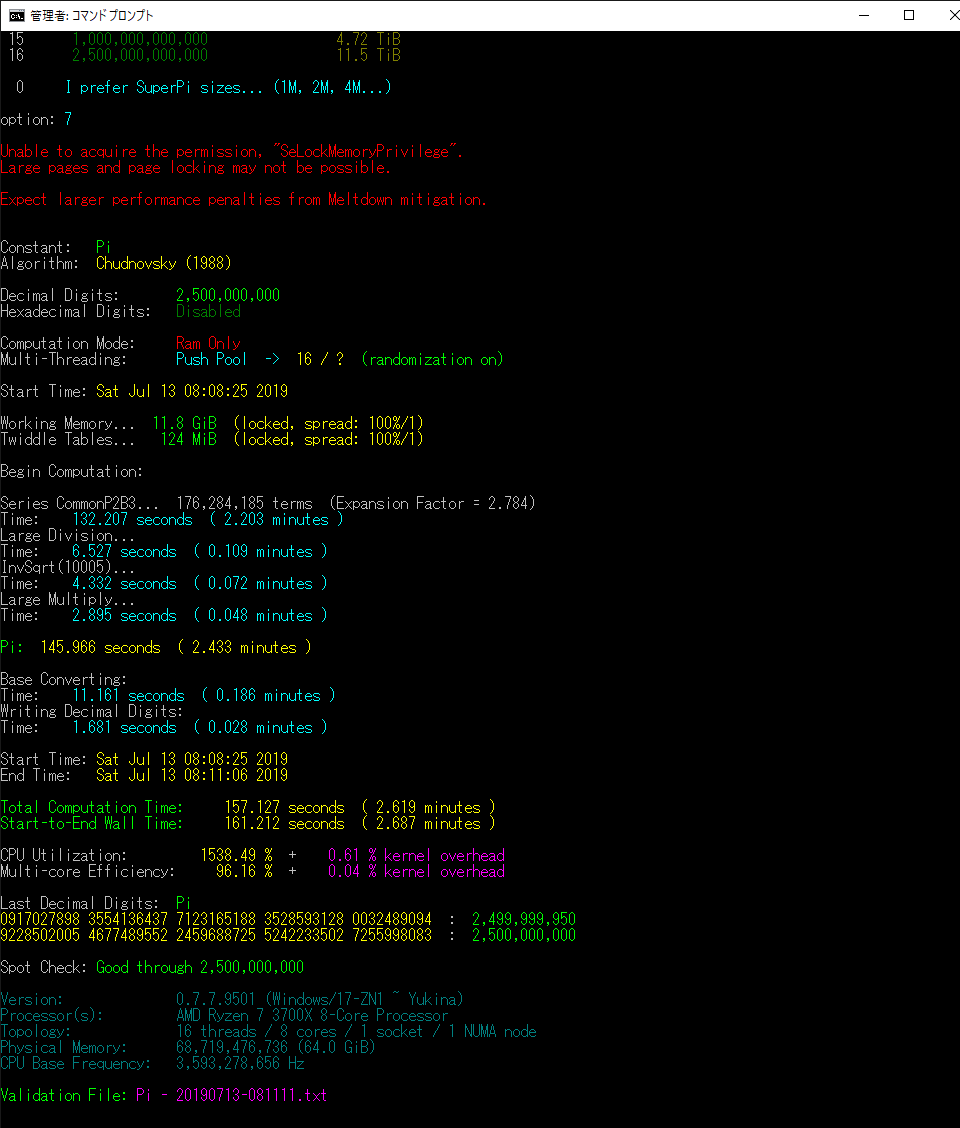This screenshot has width=960, height=1128.
Task: Click the red SeLockMemoryPrivilege warning line
Action: (231, 152)
